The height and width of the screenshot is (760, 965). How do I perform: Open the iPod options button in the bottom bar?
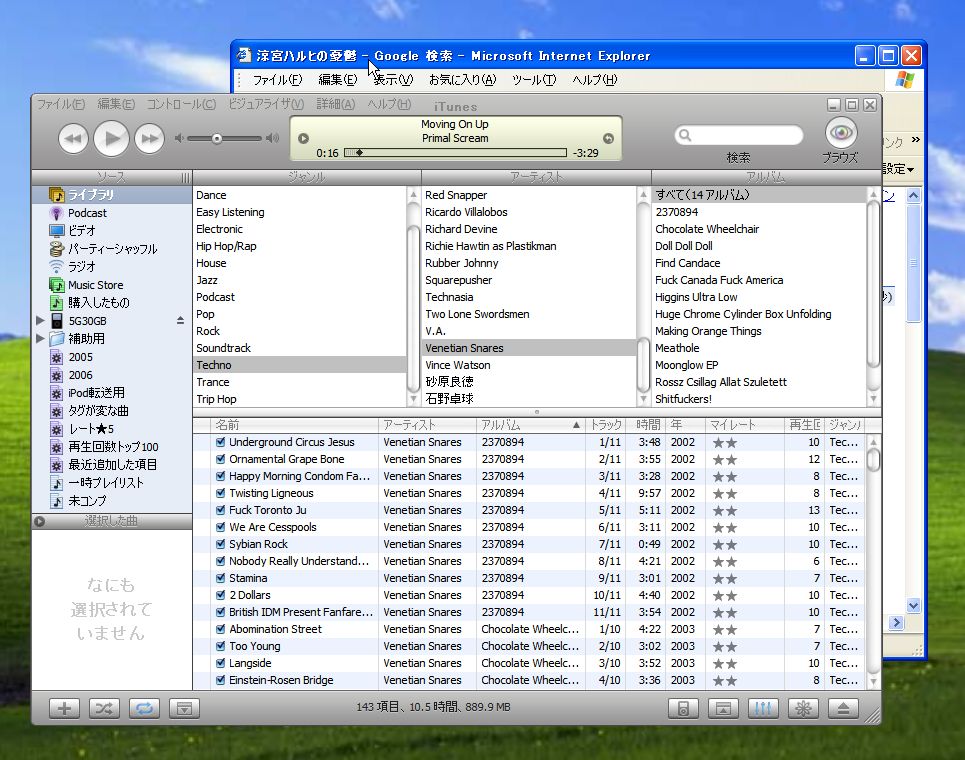pos(683,708)
